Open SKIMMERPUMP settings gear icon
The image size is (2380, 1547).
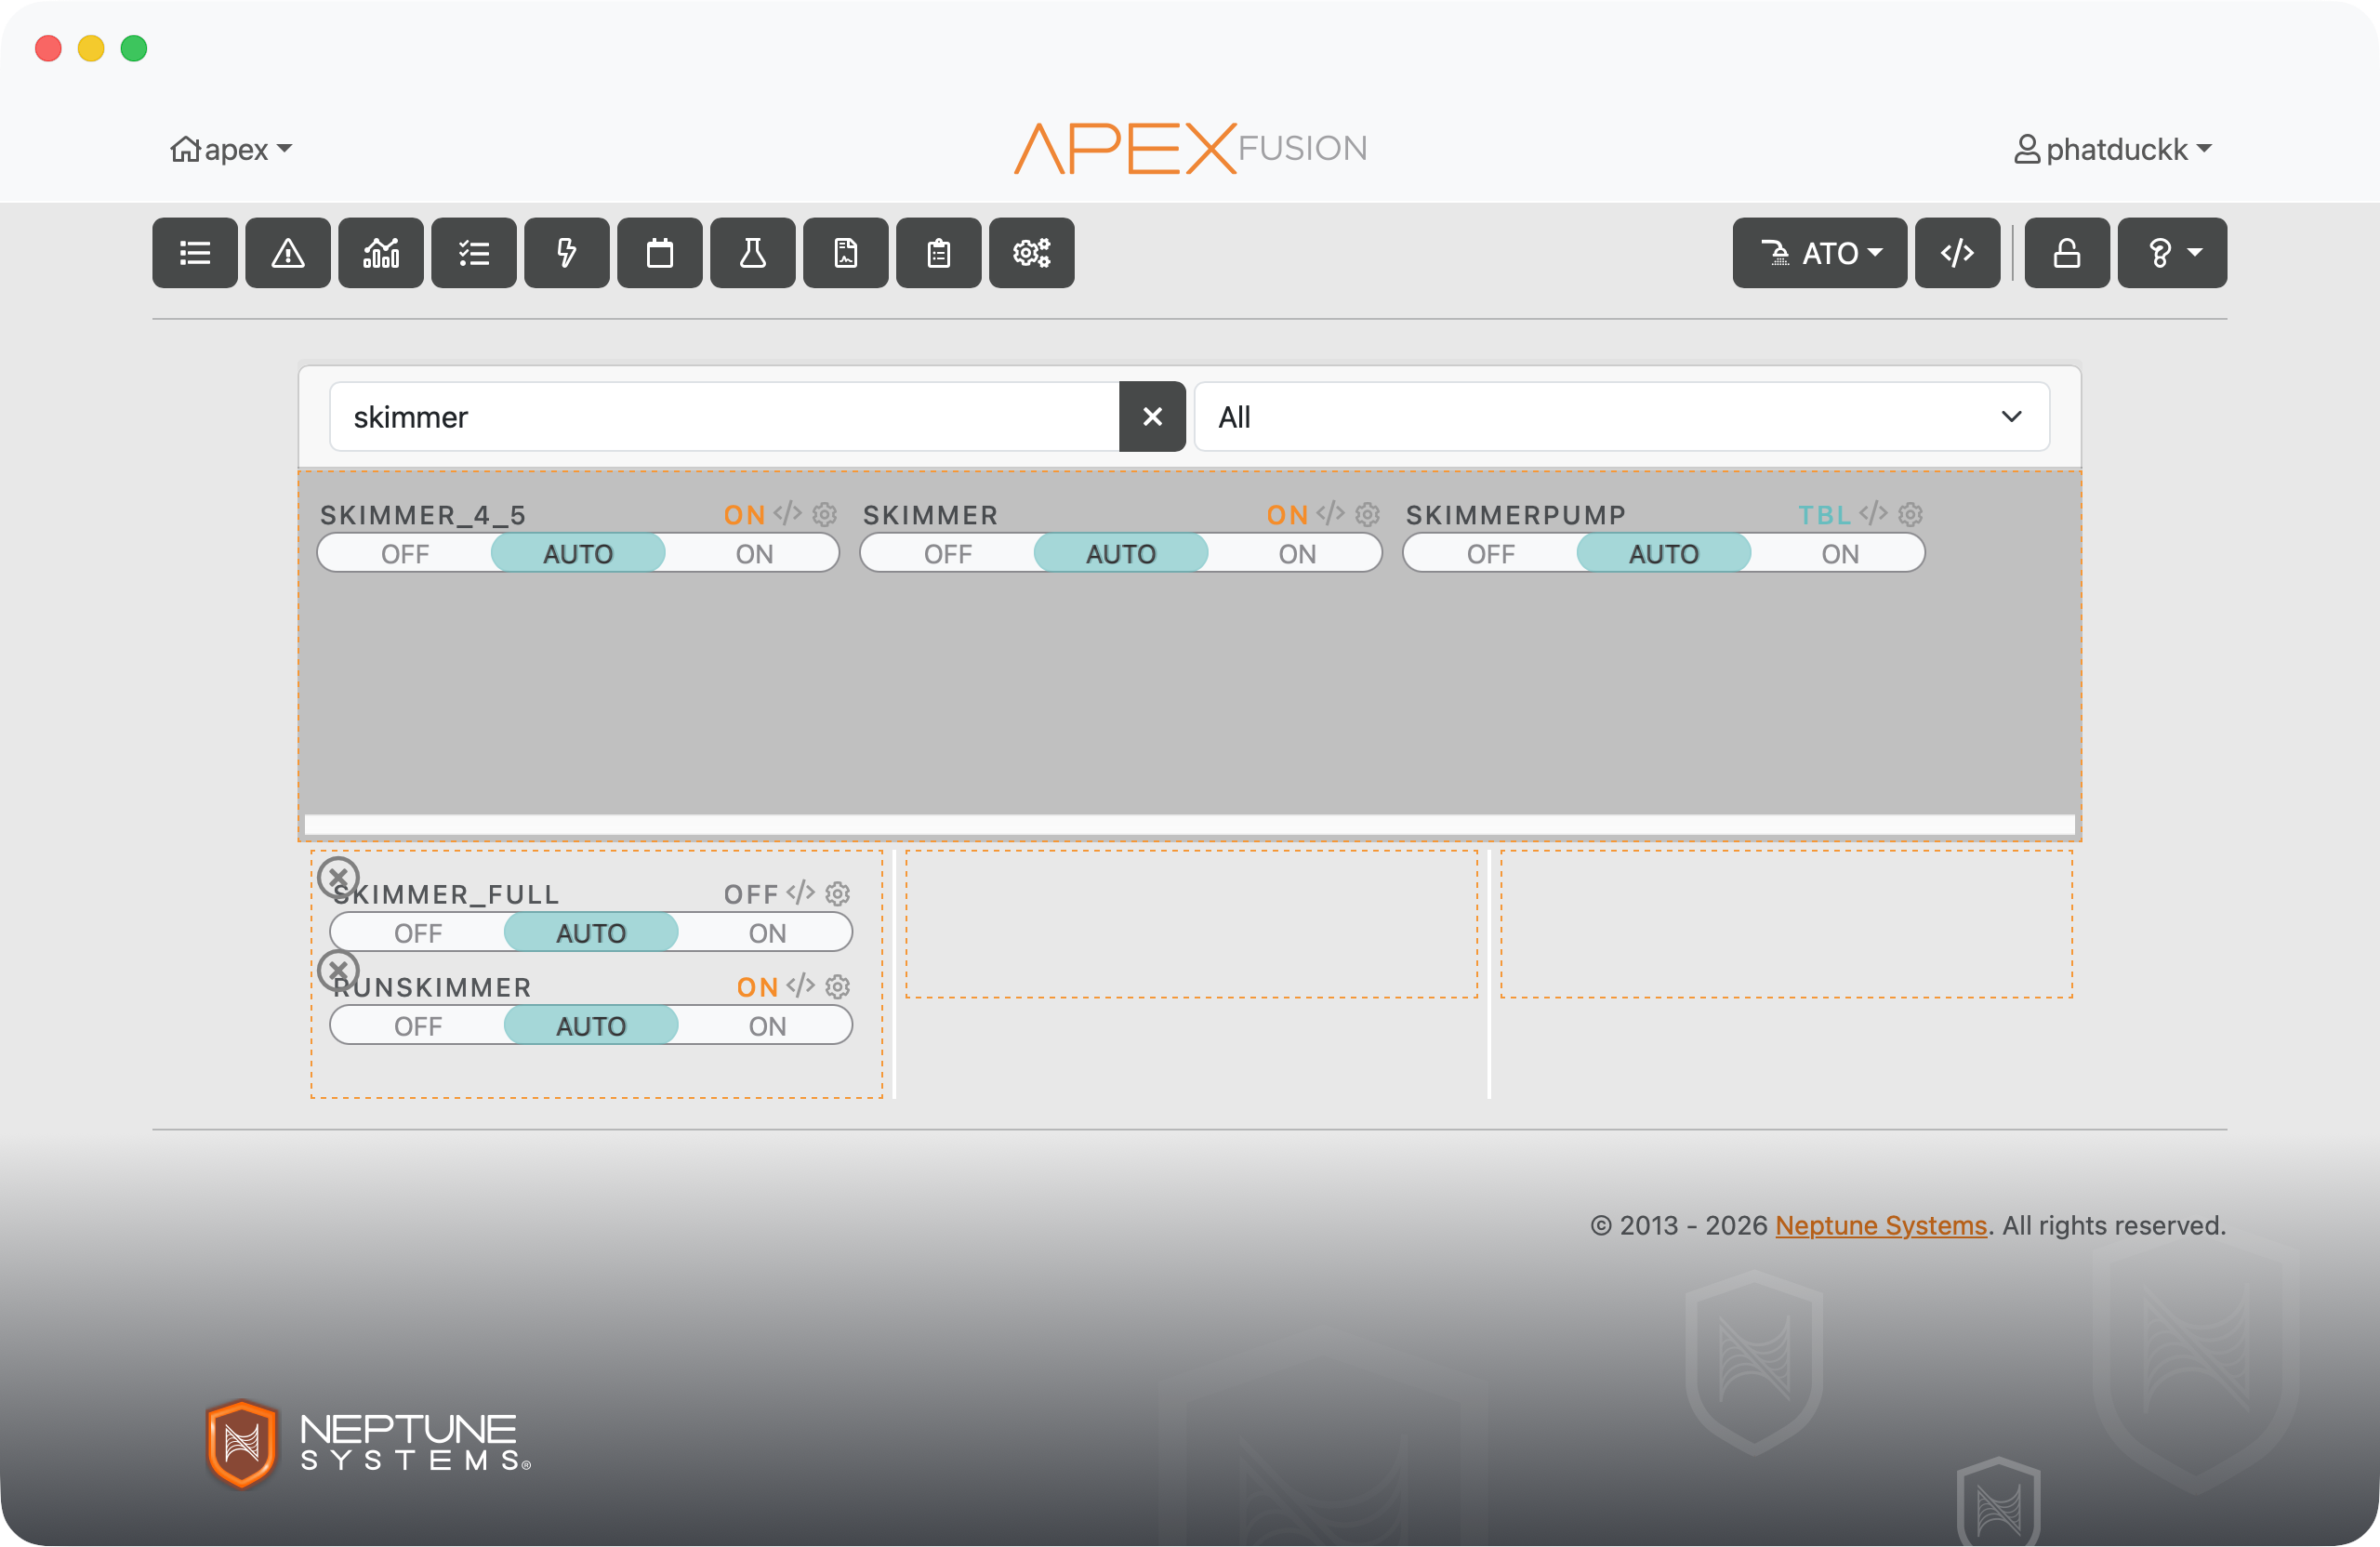[x=1911, y=514]
